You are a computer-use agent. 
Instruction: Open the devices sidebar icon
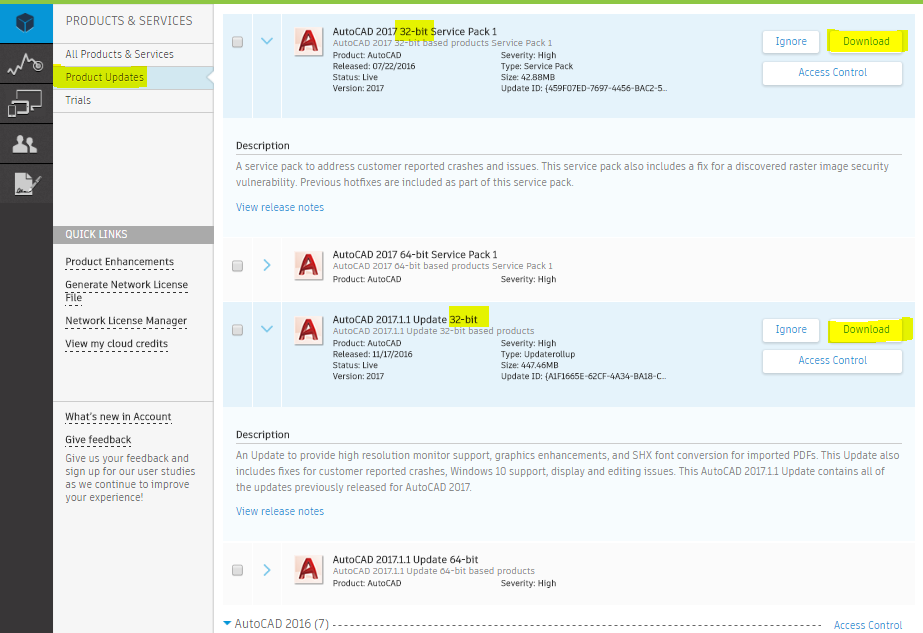click(25, 104)
